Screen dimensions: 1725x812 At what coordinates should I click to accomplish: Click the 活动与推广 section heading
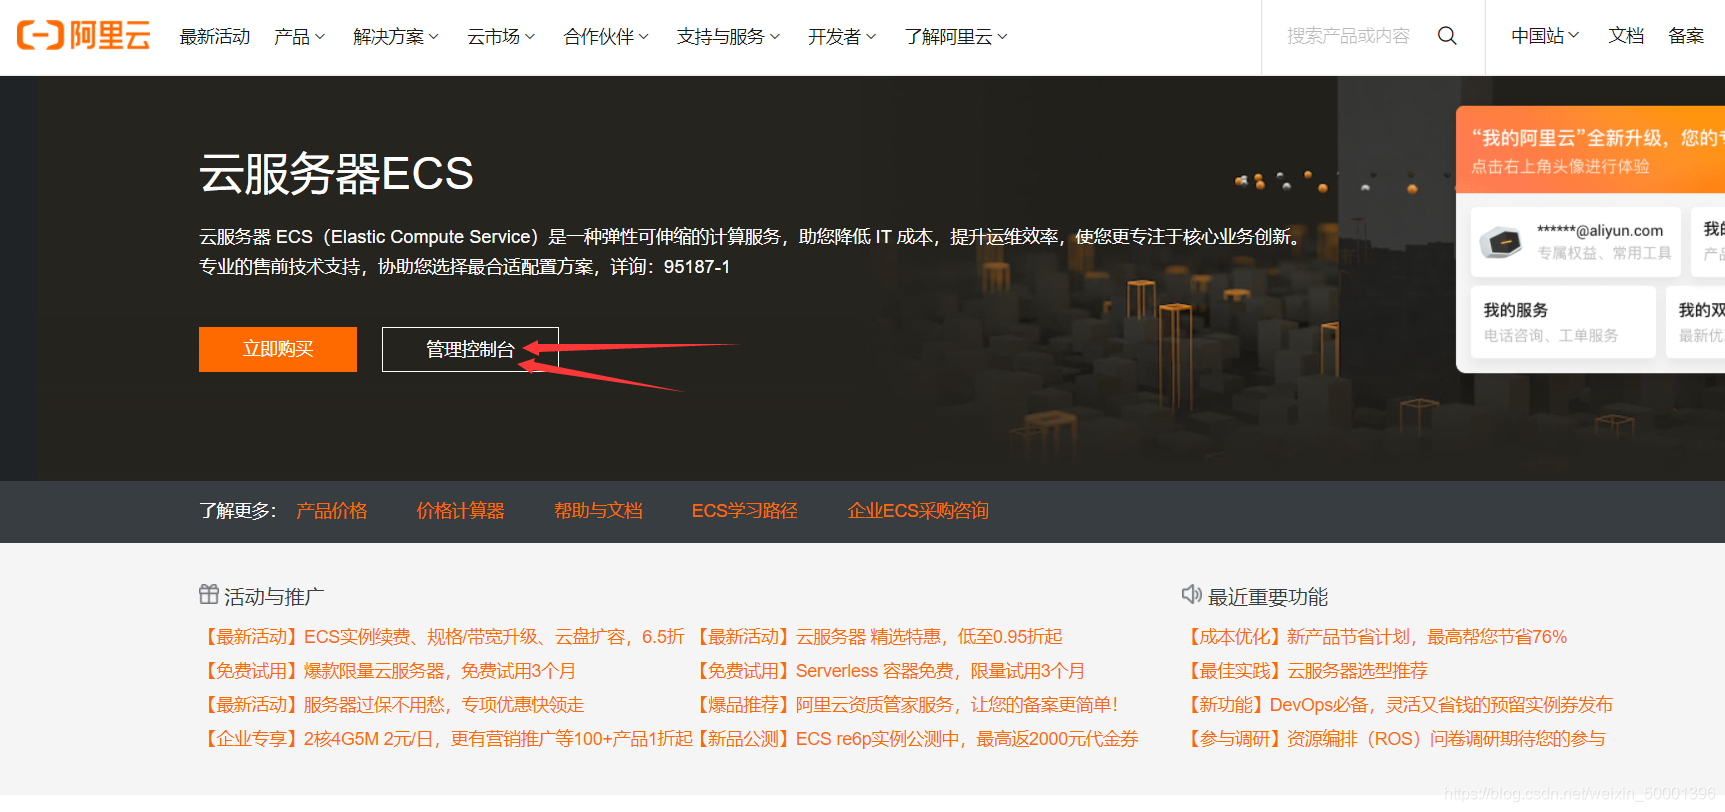point(274,597)
